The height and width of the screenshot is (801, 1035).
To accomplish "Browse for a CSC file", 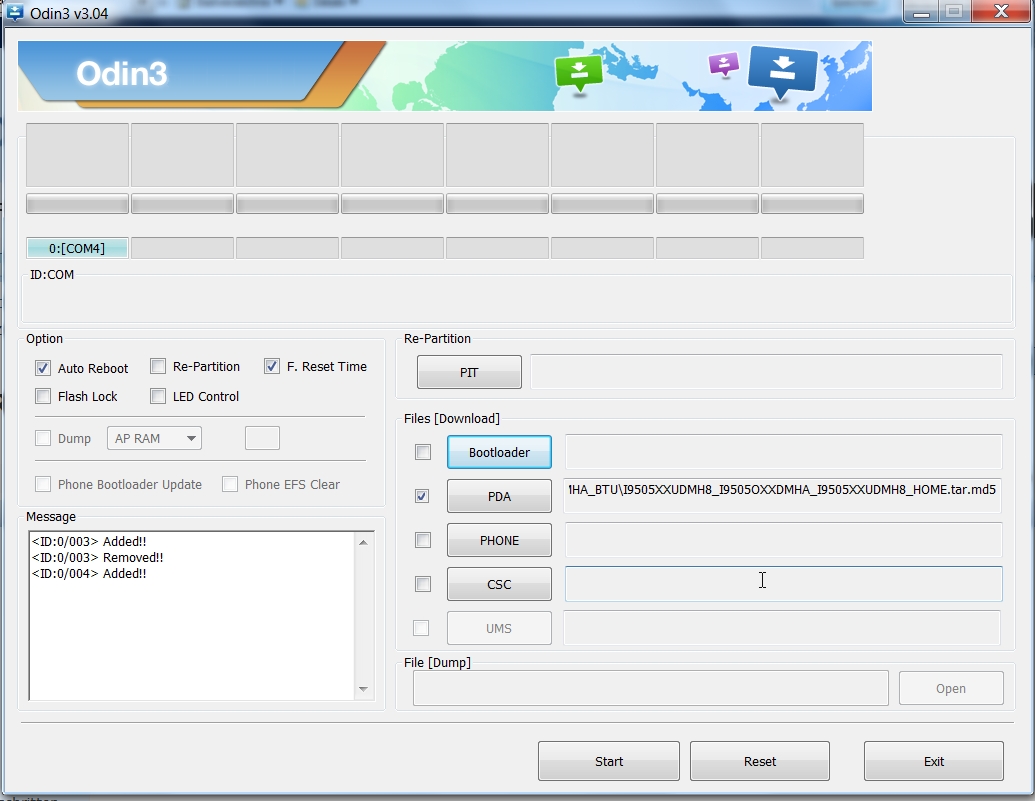I will click(x=499, y=584).
